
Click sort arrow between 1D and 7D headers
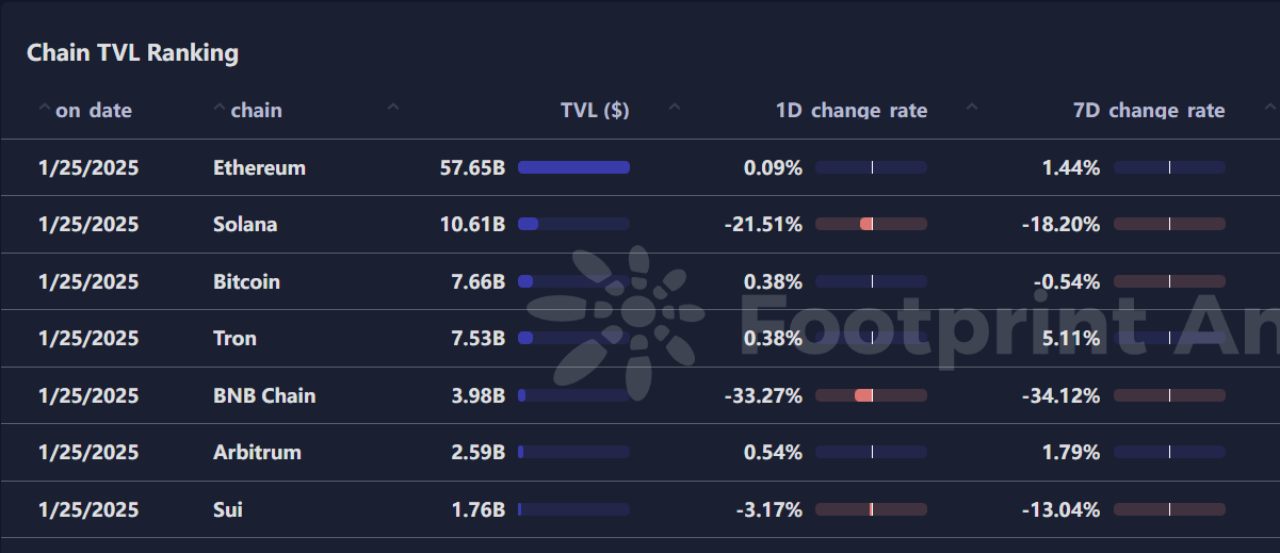pos(971,106)
